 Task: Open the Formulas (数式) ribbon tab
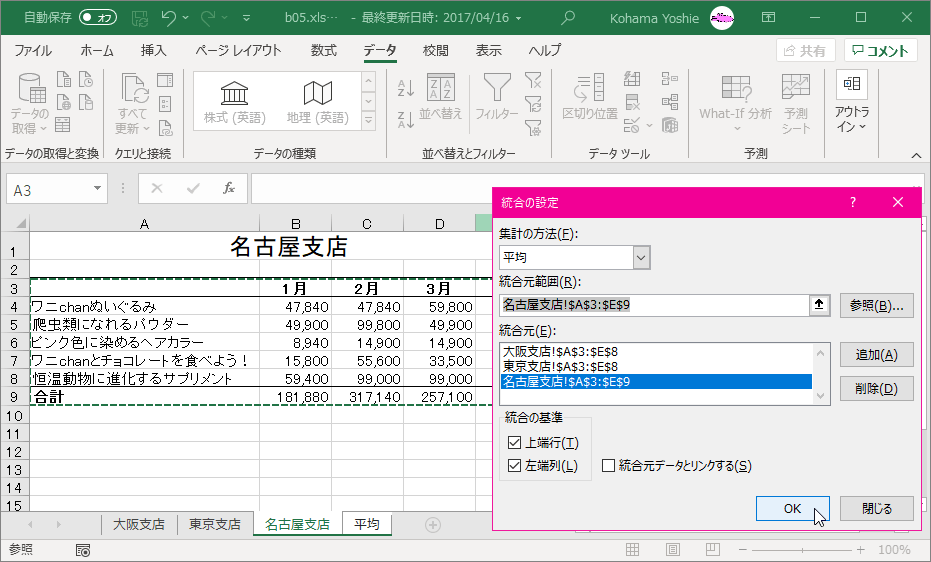point(323,51)
